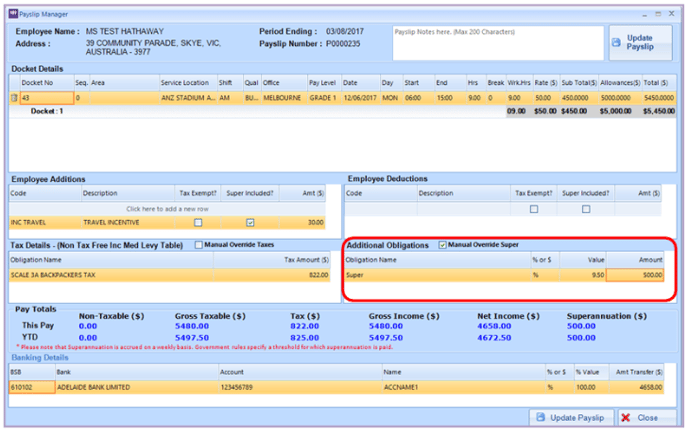Click the Pay Level column header

pos(324,82)
